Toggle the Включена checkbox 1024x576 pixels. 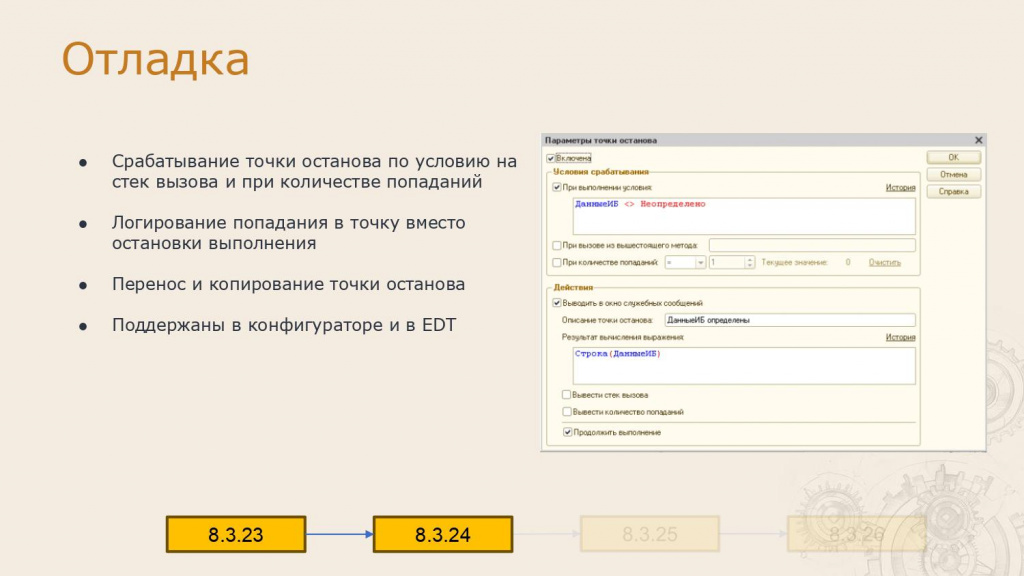click(551, 158)
